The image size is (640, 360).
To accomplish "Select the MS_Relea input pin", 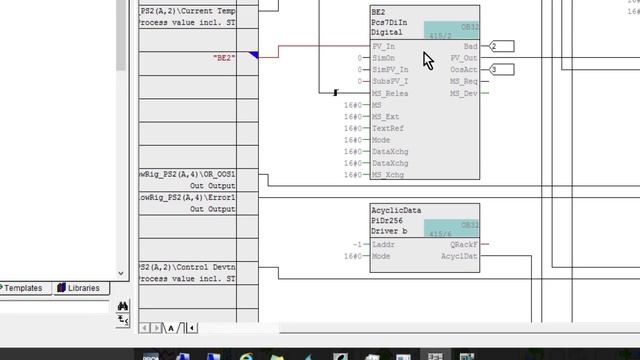I will (x=390, y=93).
